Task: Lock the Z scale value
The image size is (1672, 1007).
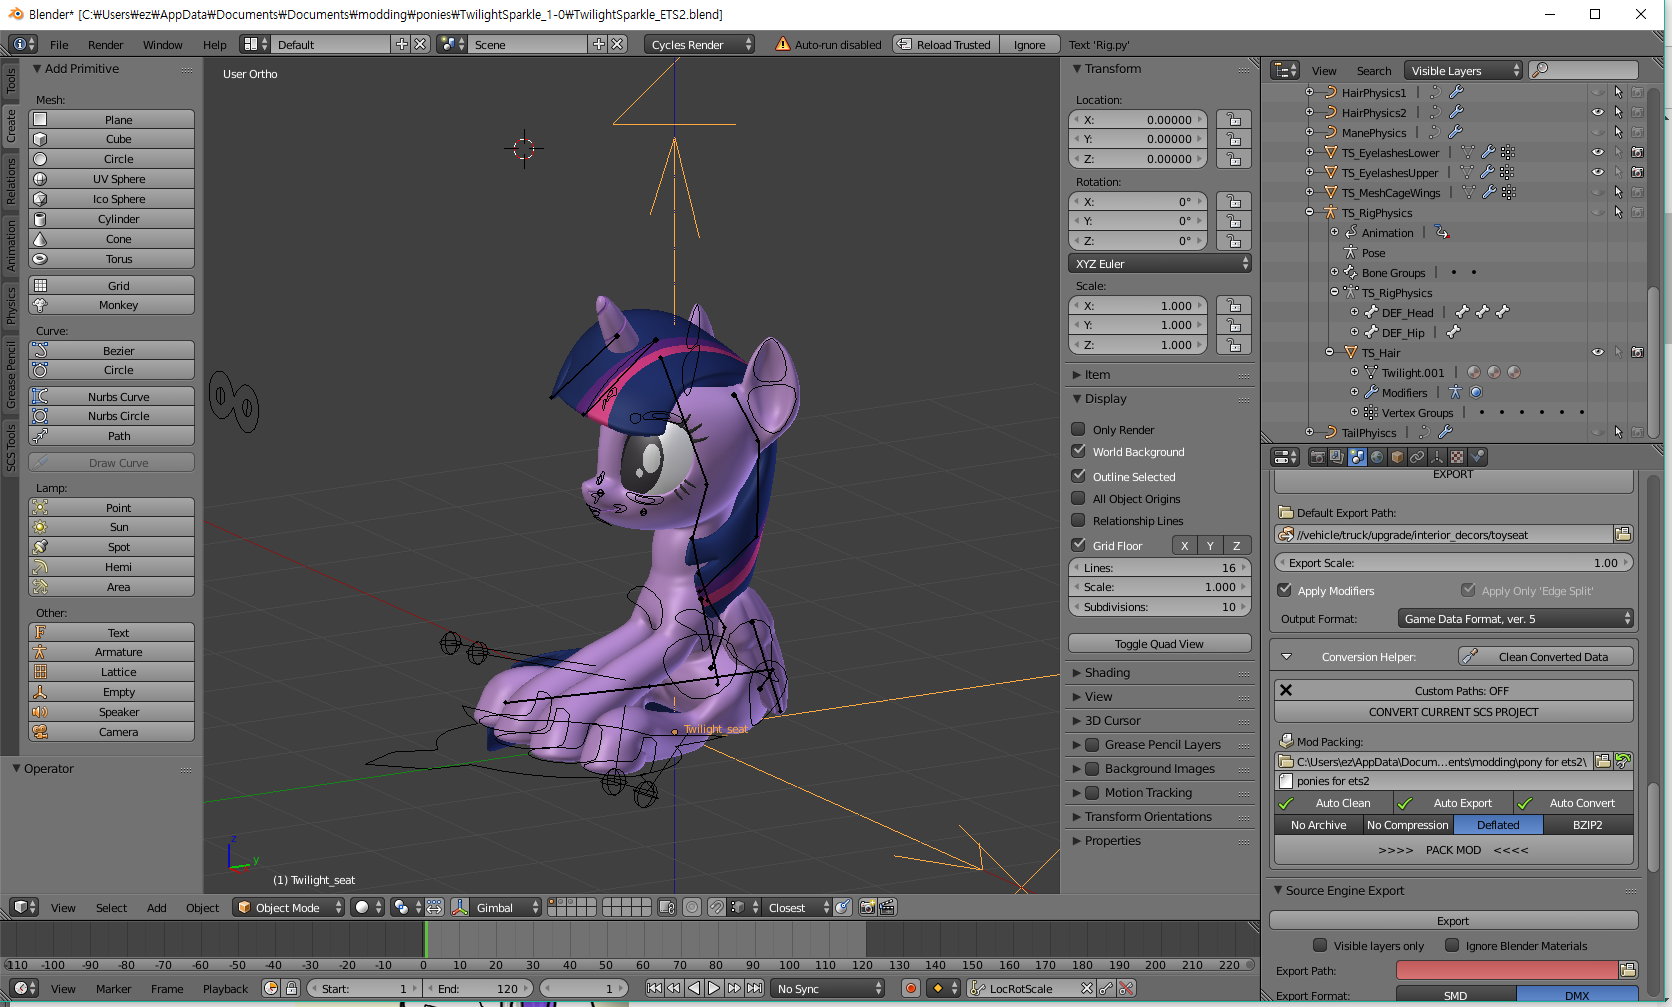Action: tap(1234, 345)
